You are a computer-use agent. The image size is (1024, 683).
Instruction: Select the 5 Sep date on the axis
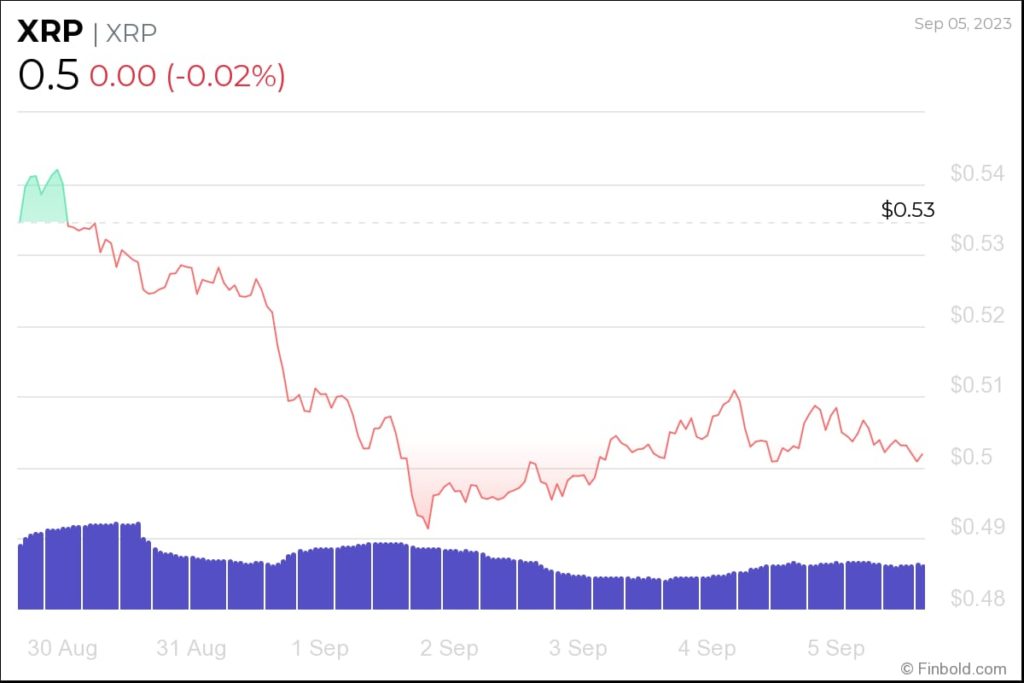tap(836, 648)
